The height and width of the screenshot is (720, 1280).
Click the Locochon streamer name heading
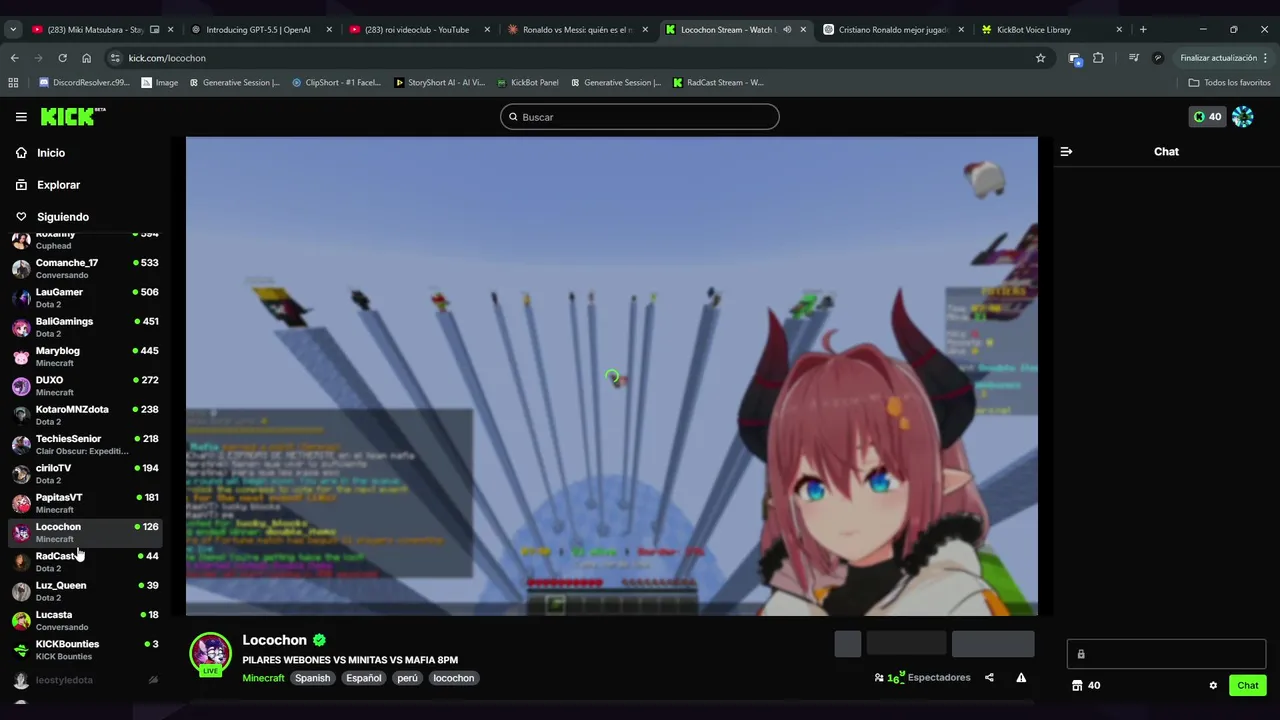point(274,640)
